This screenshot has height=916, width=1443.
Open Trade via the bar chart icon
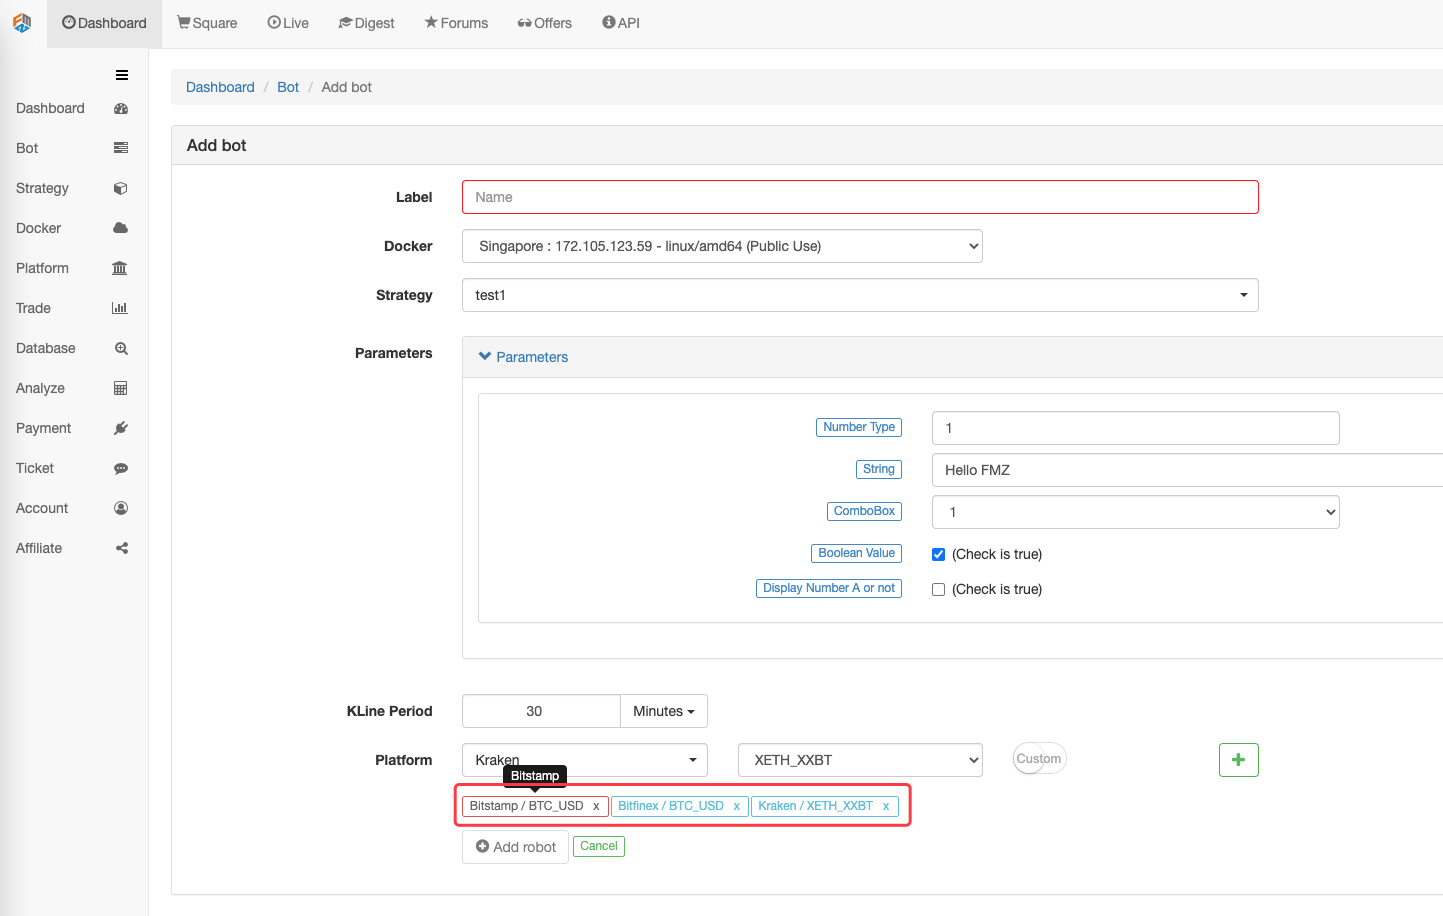(x=120, y=308)
